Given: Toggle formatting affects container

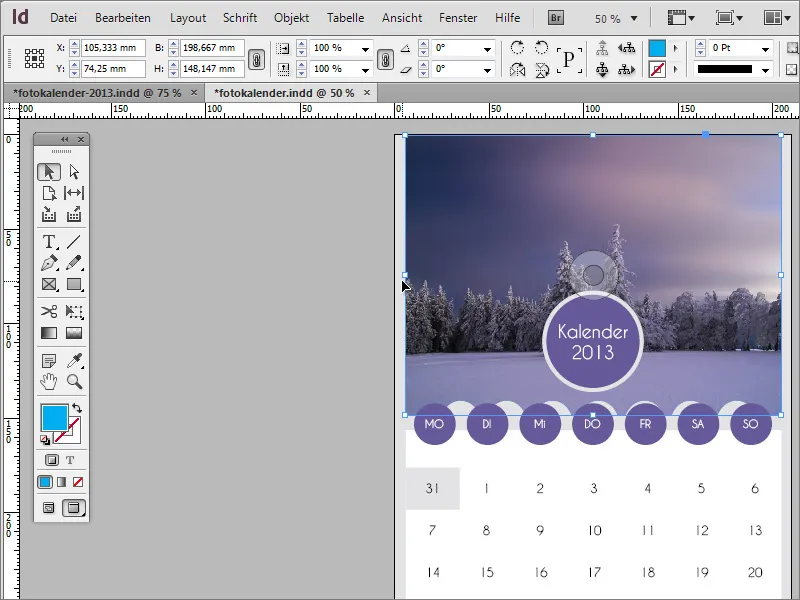Looking at the screenshot, I should (x=52, y=460).
